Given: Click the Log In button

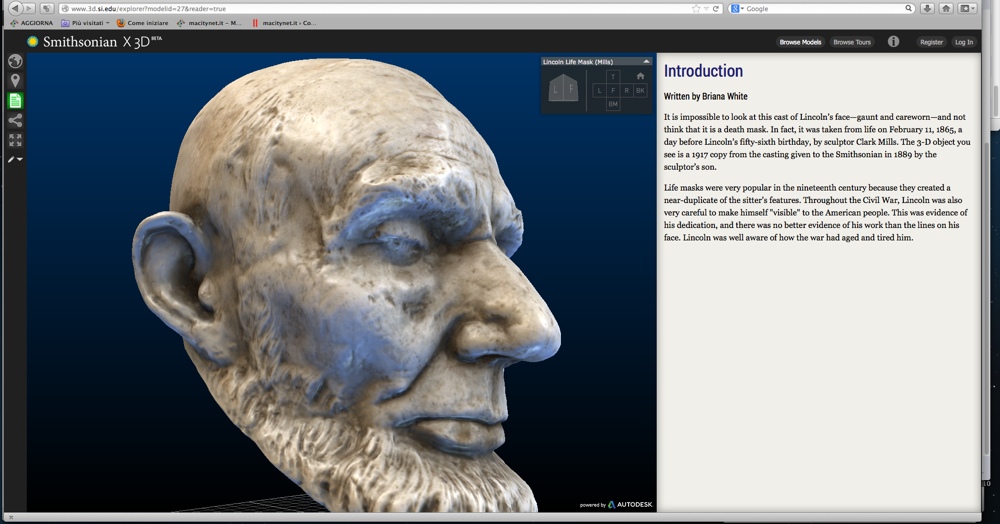Looking at the screenshot, I should [x=964, y=42].
